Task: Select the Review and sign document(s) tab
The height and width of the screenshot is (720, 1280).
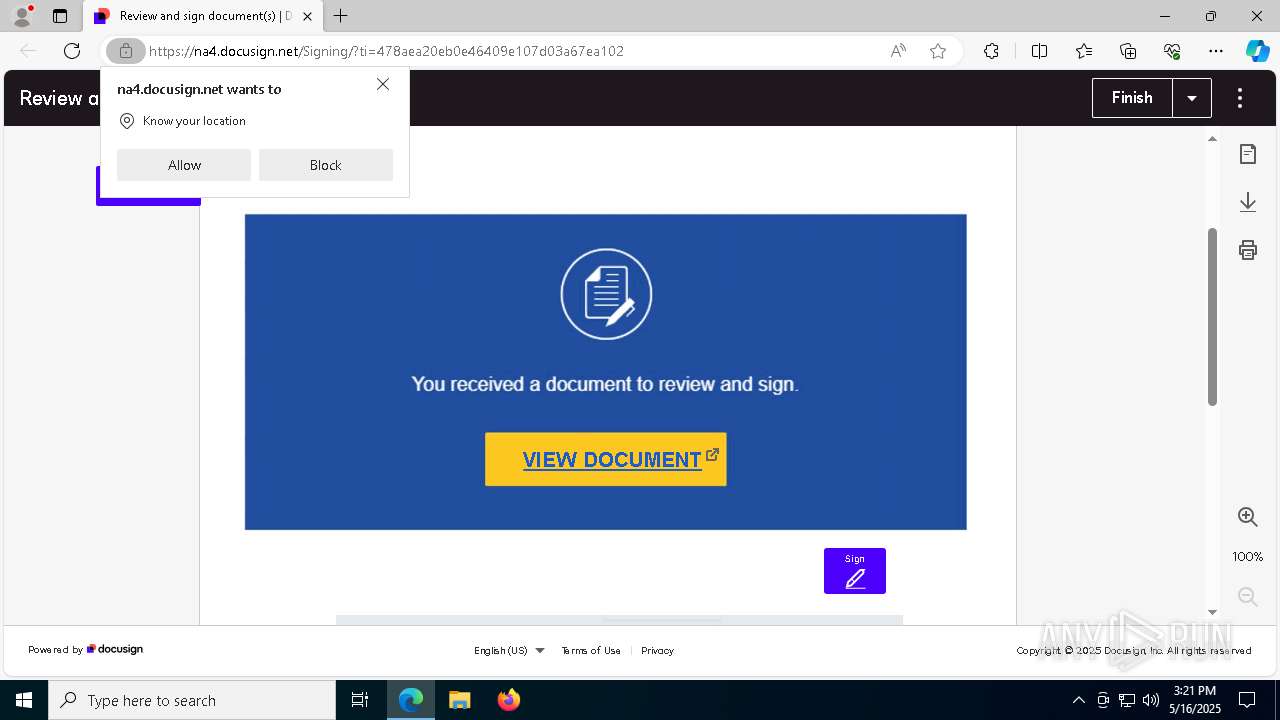Action: pos(203,16)
